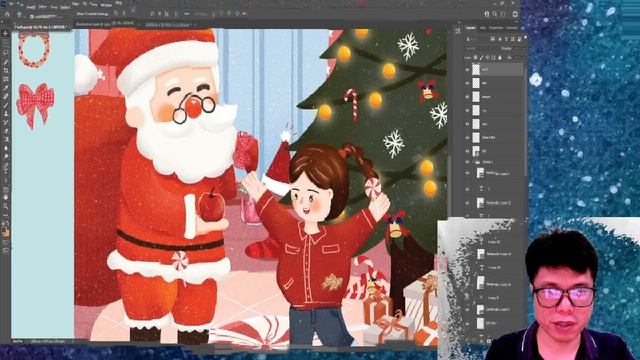Open the Window menu
The image size is (640, 360).
click(106, 5)
